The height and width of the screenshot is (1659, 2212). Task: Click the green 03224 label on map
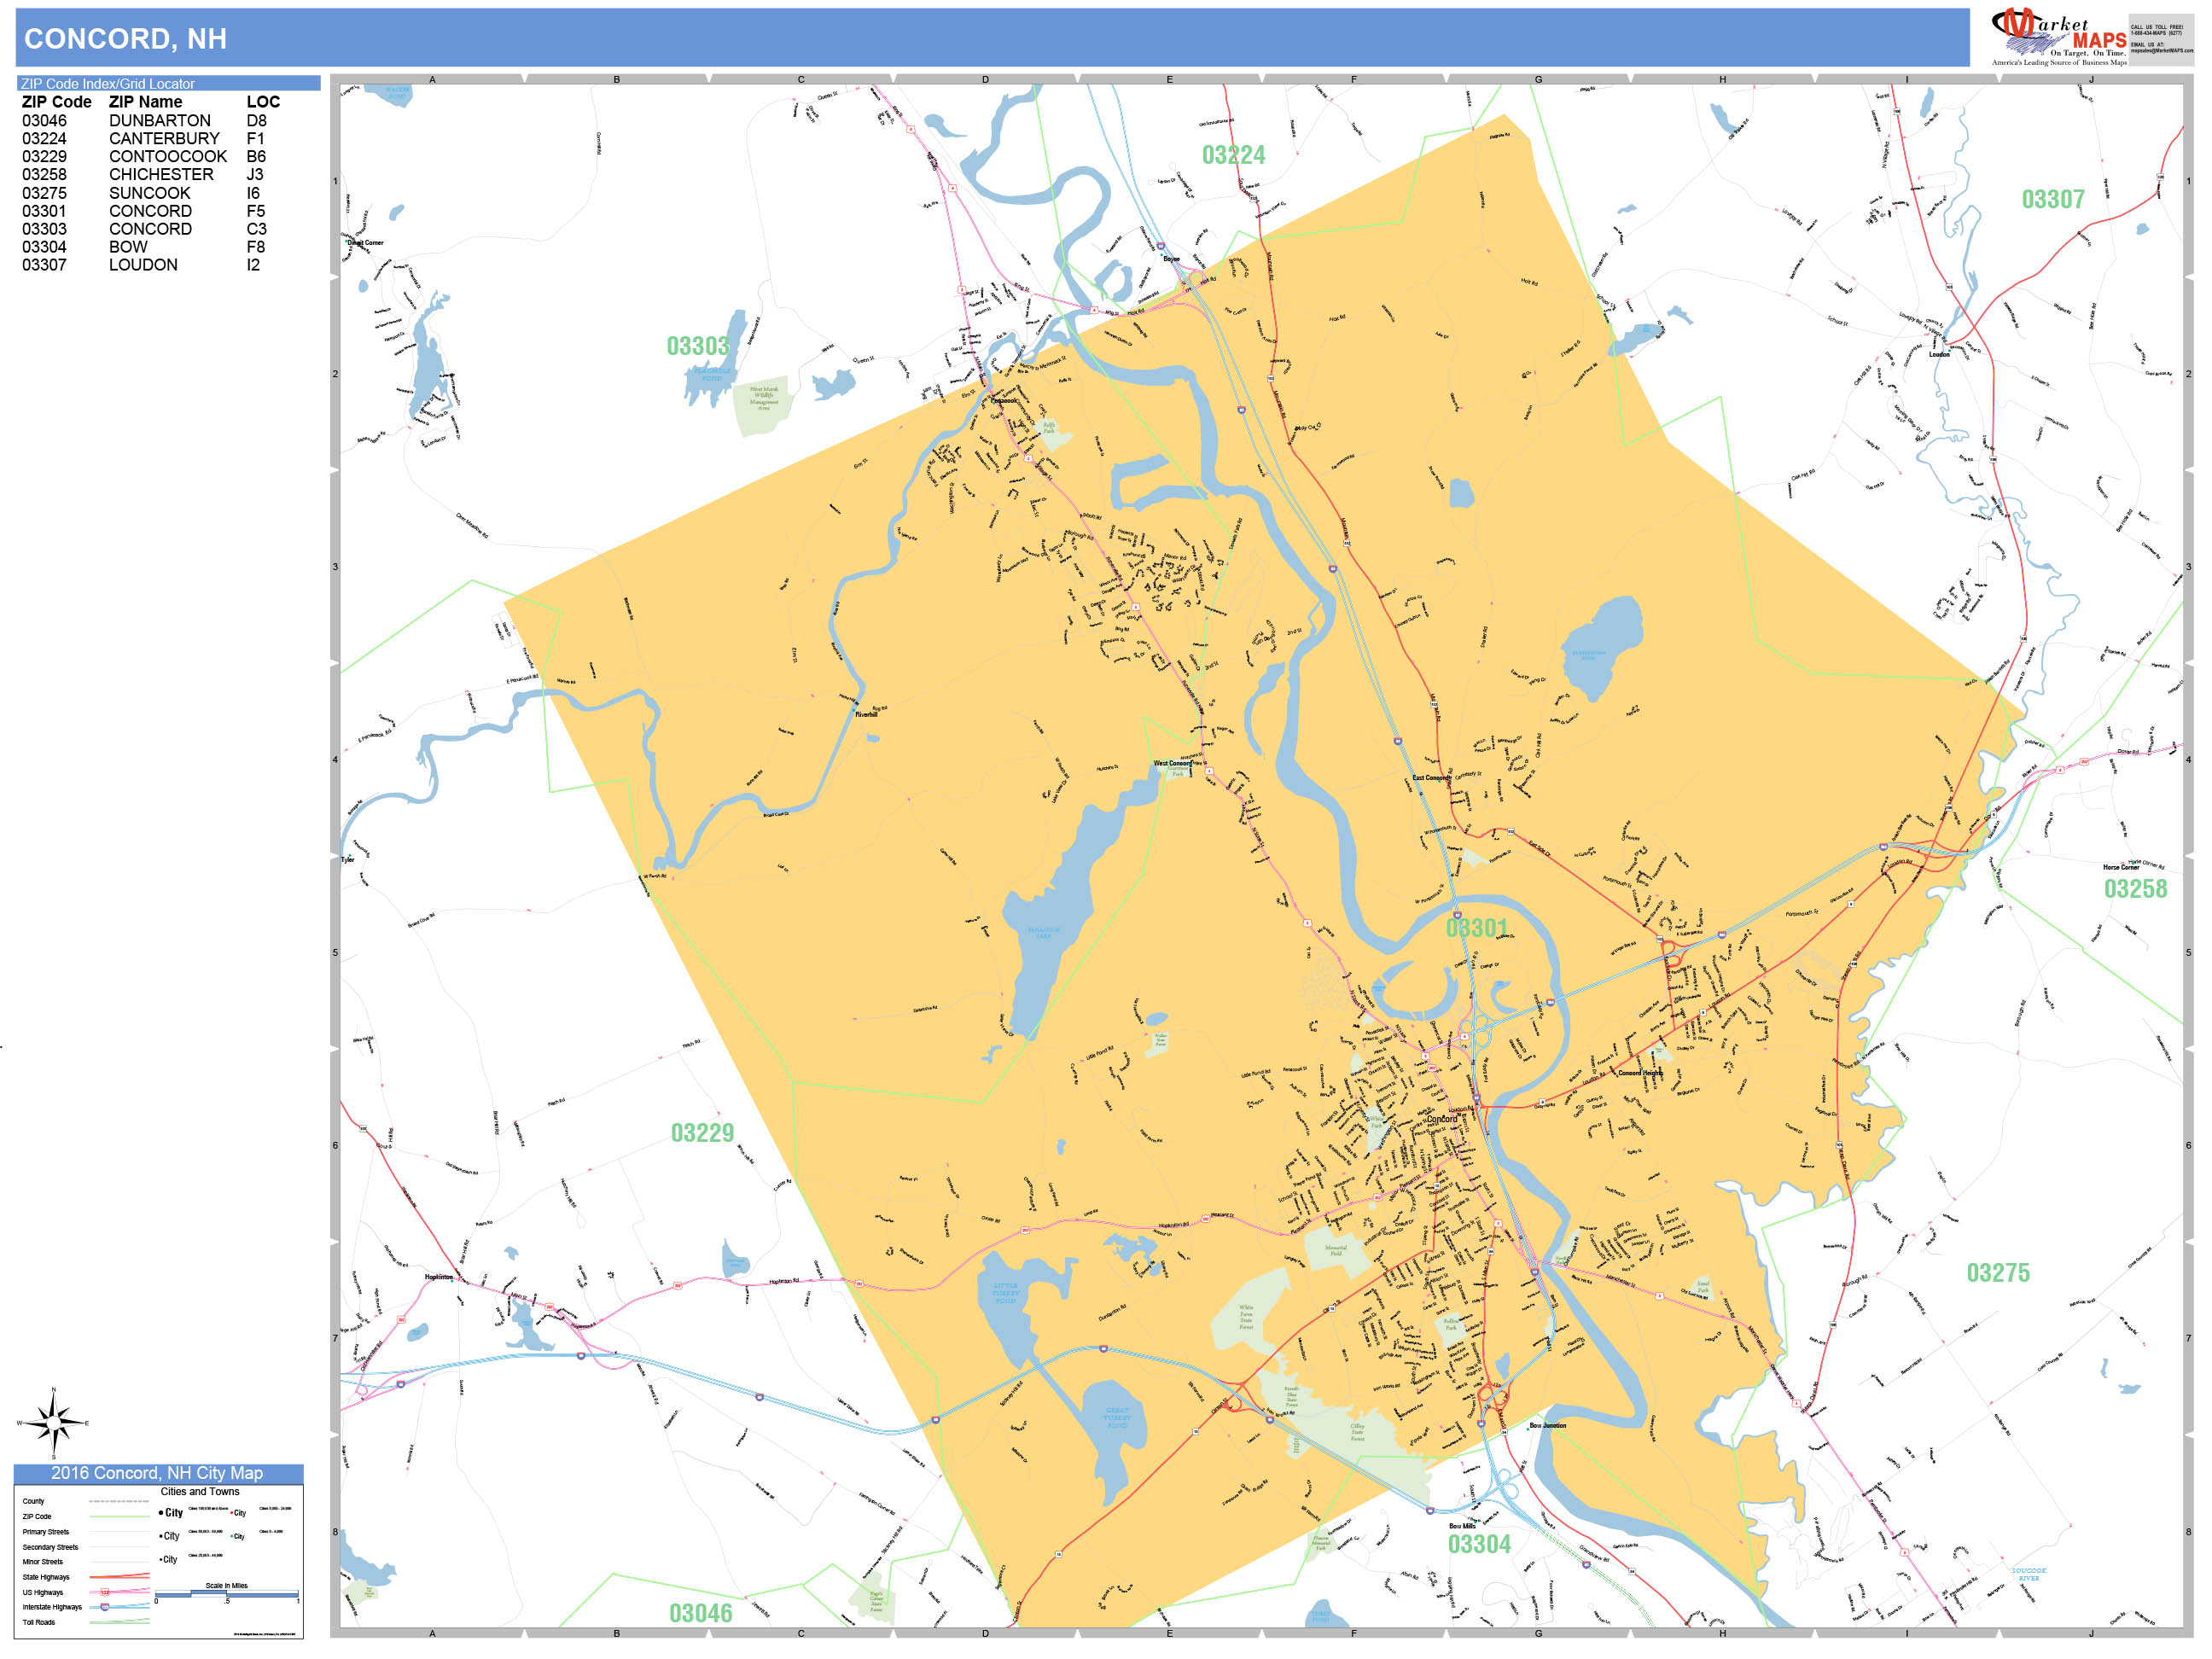click(x=1233, y=155)
